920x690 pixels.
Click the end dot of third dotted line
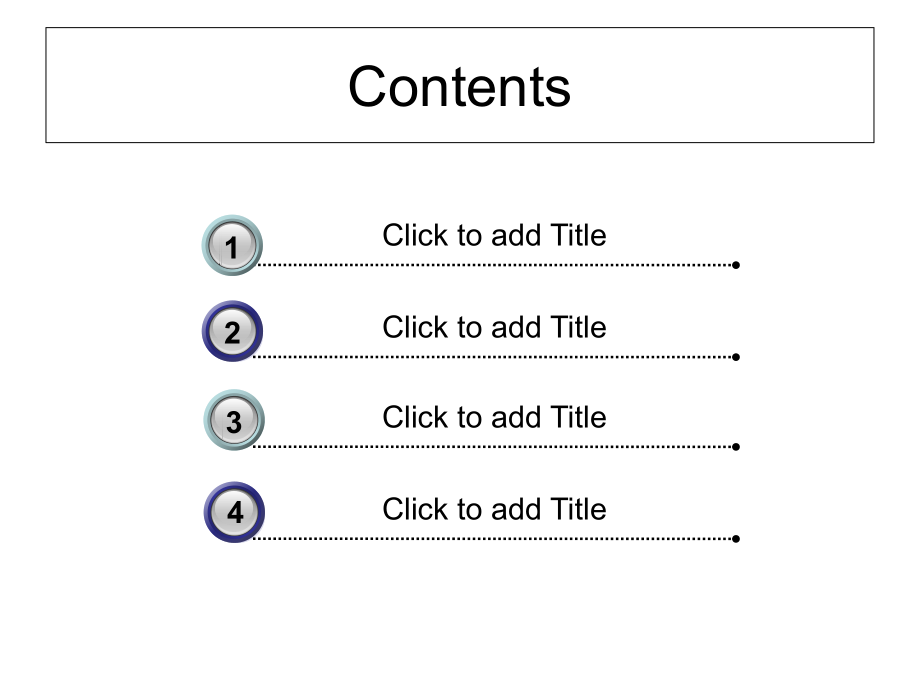(x=736, y=447)
